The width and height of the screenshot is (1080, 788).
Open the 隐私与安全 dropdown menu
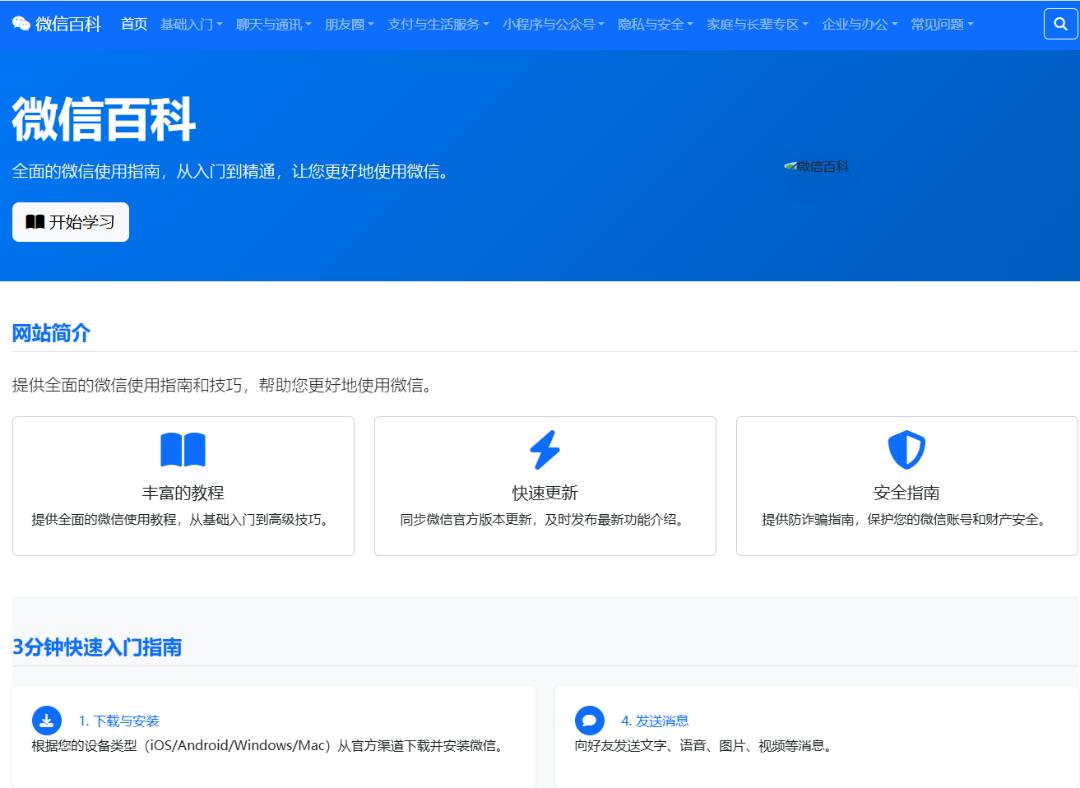(655, 24)
